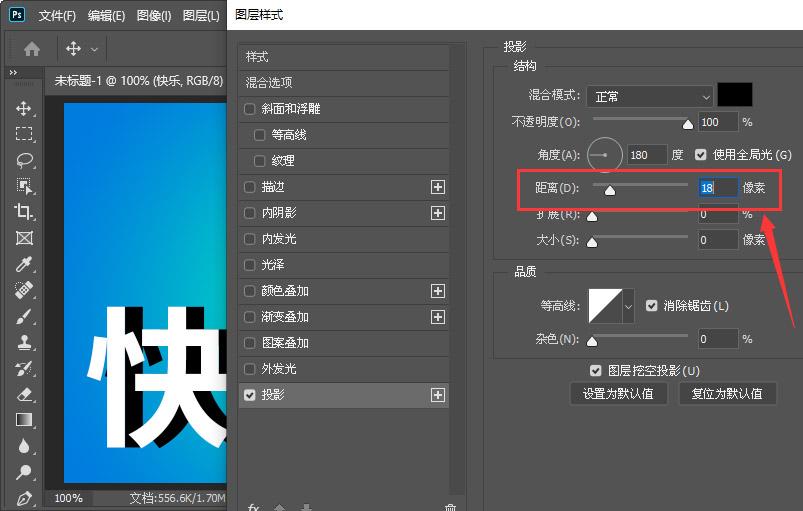Select the 未标题-1 document tab
Screen dimensions: 803x511
[x=138, y=81]
